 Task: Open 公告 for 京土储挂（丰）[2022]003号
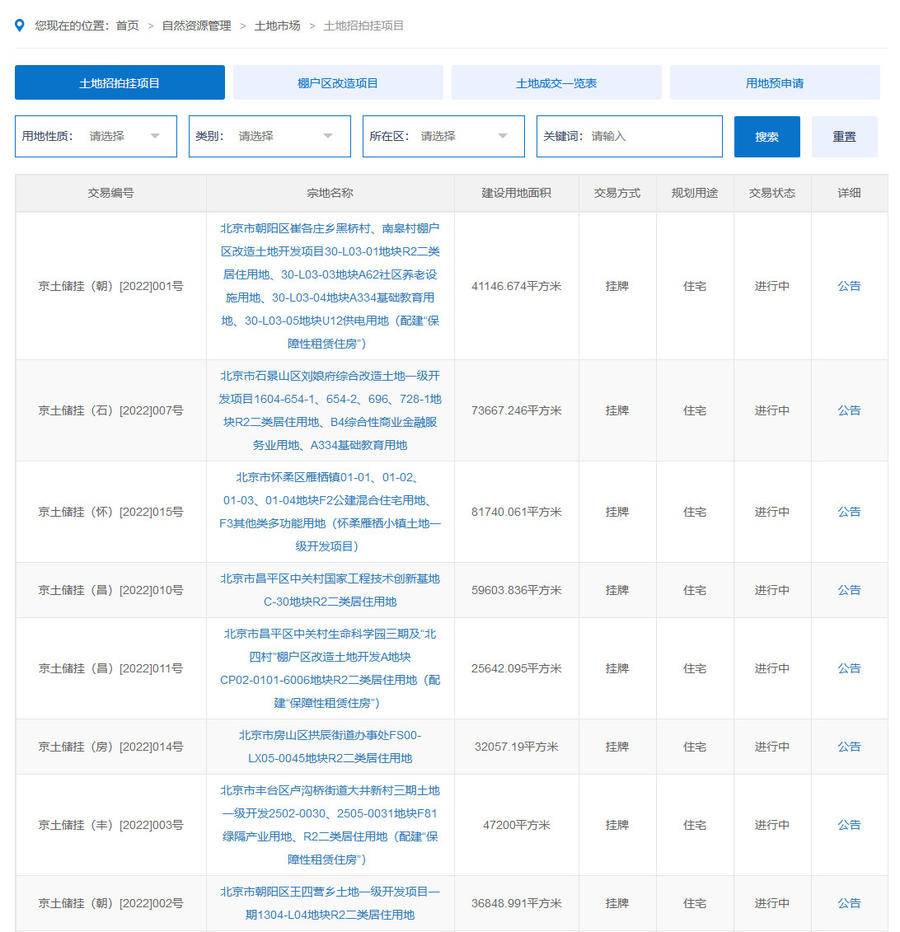pyautogui.click(x=848, y=825)
